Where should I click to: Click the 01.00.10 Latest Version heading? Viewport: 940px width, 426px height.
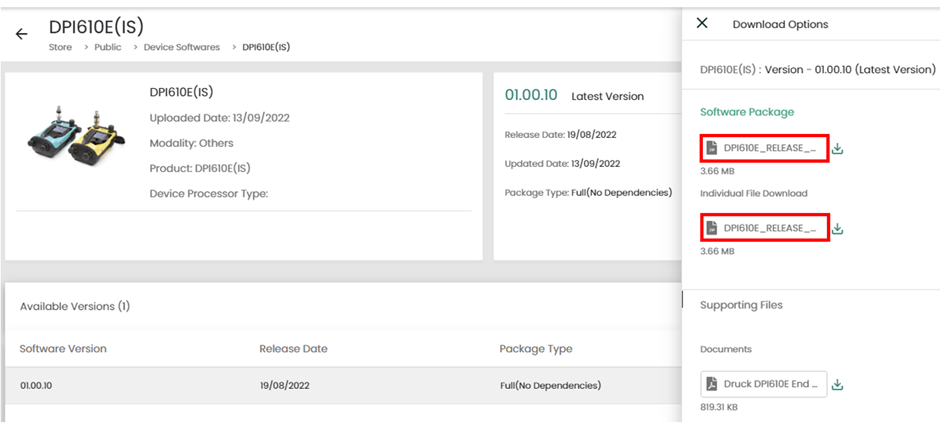(x=574, y=95)
